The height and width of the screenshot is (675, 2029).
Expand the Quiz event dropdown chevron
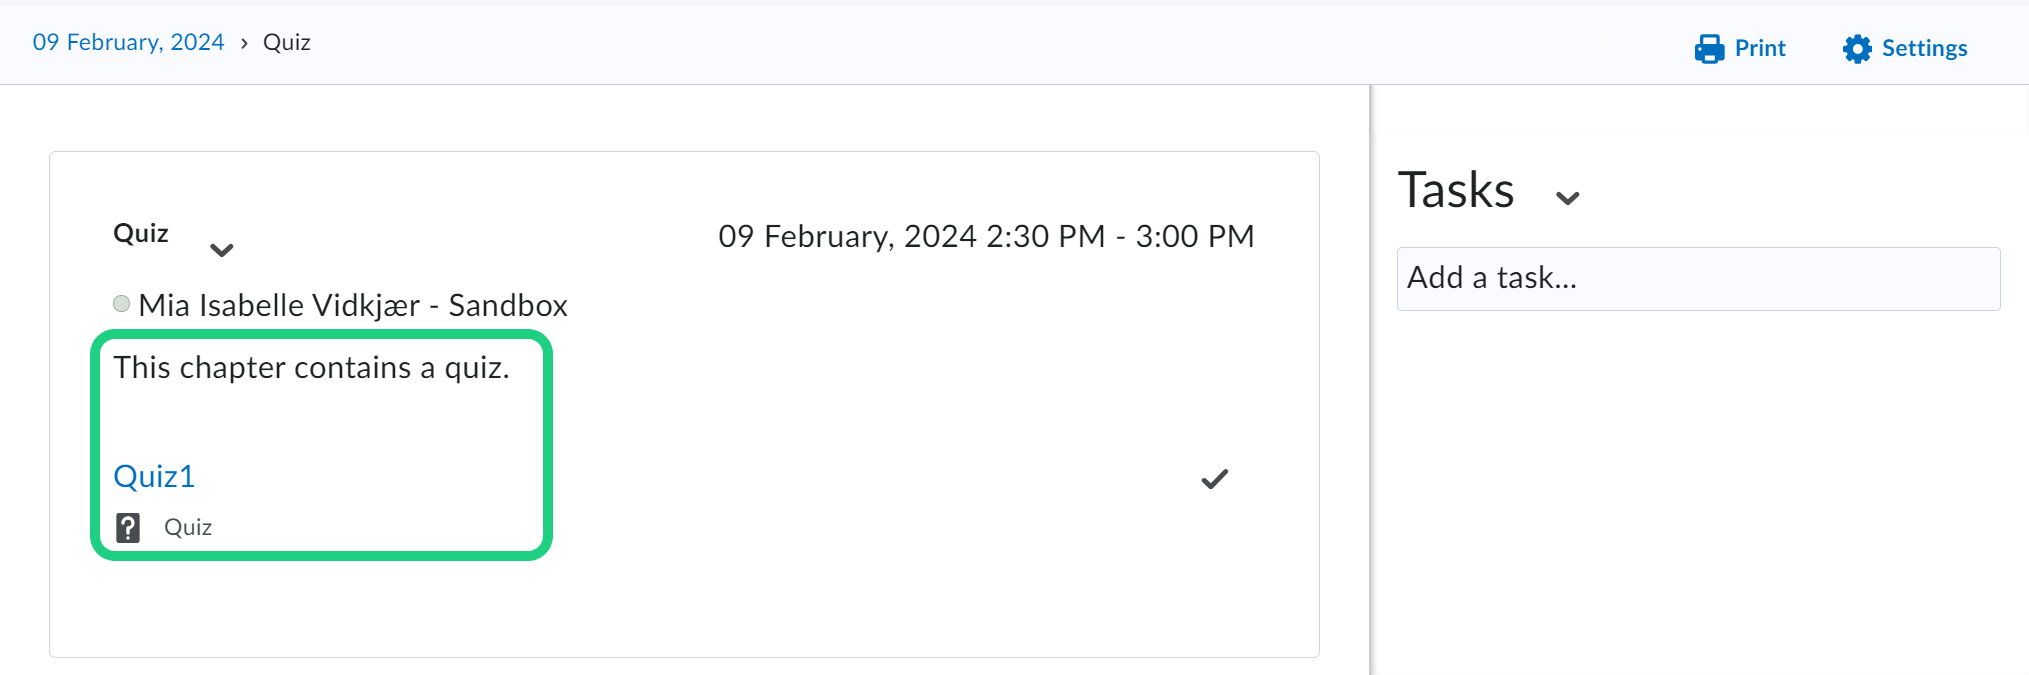pyautogui.click(x=221, y=249)
